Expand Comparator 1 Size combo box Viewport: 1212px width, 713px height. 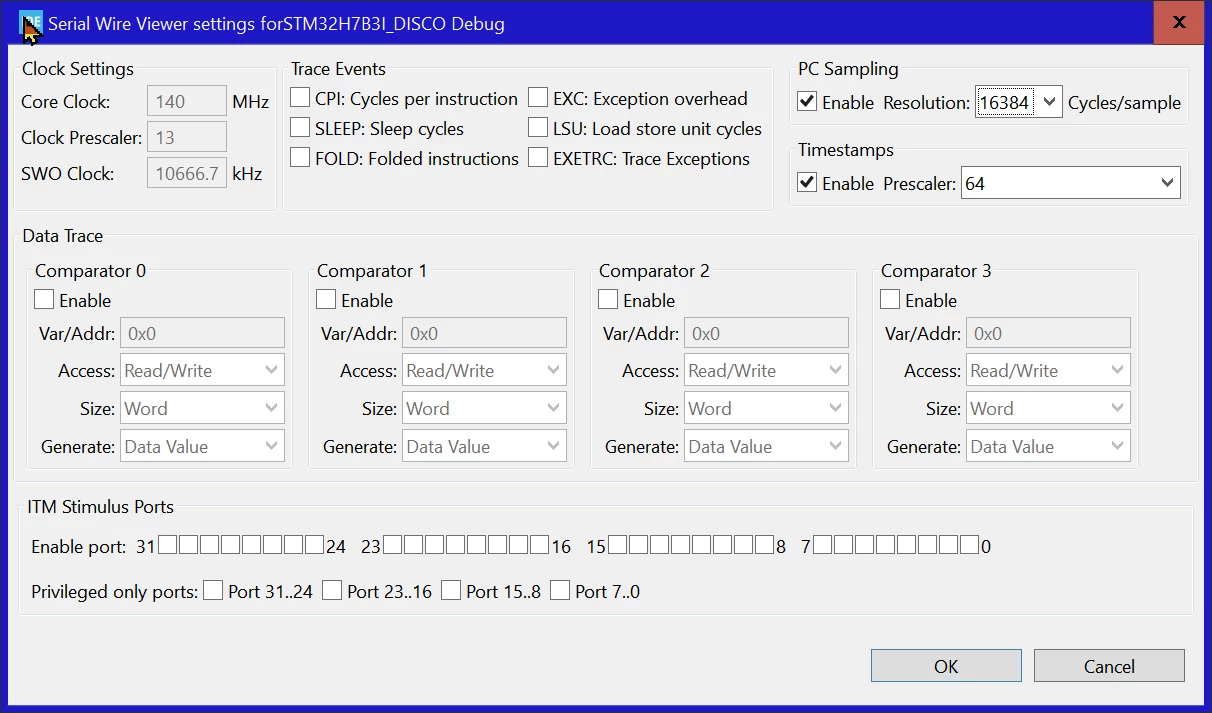pyautogui.click(x=484, y=408)
